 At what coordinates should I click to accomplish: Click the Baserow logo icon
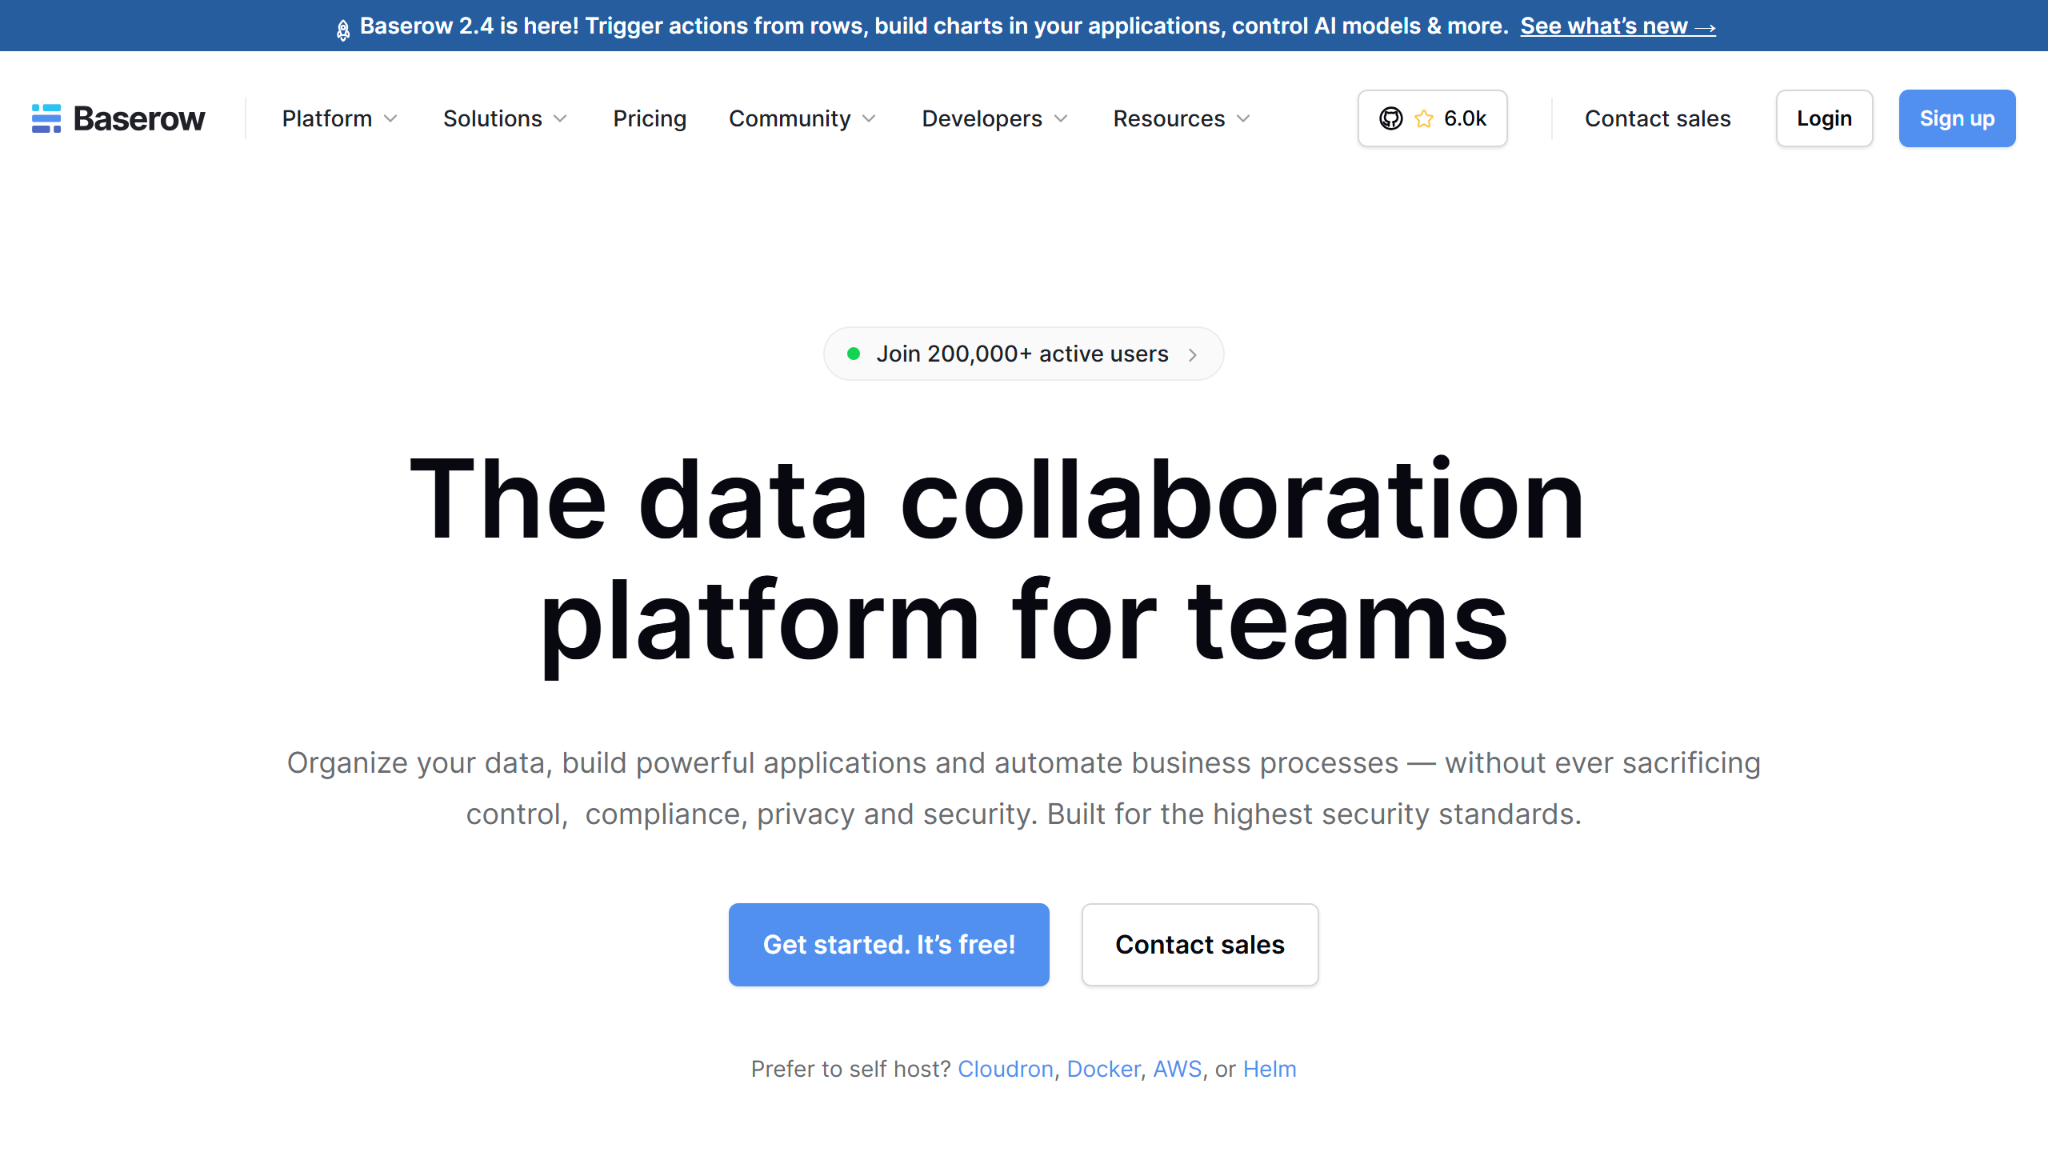[x=46, y=118]
